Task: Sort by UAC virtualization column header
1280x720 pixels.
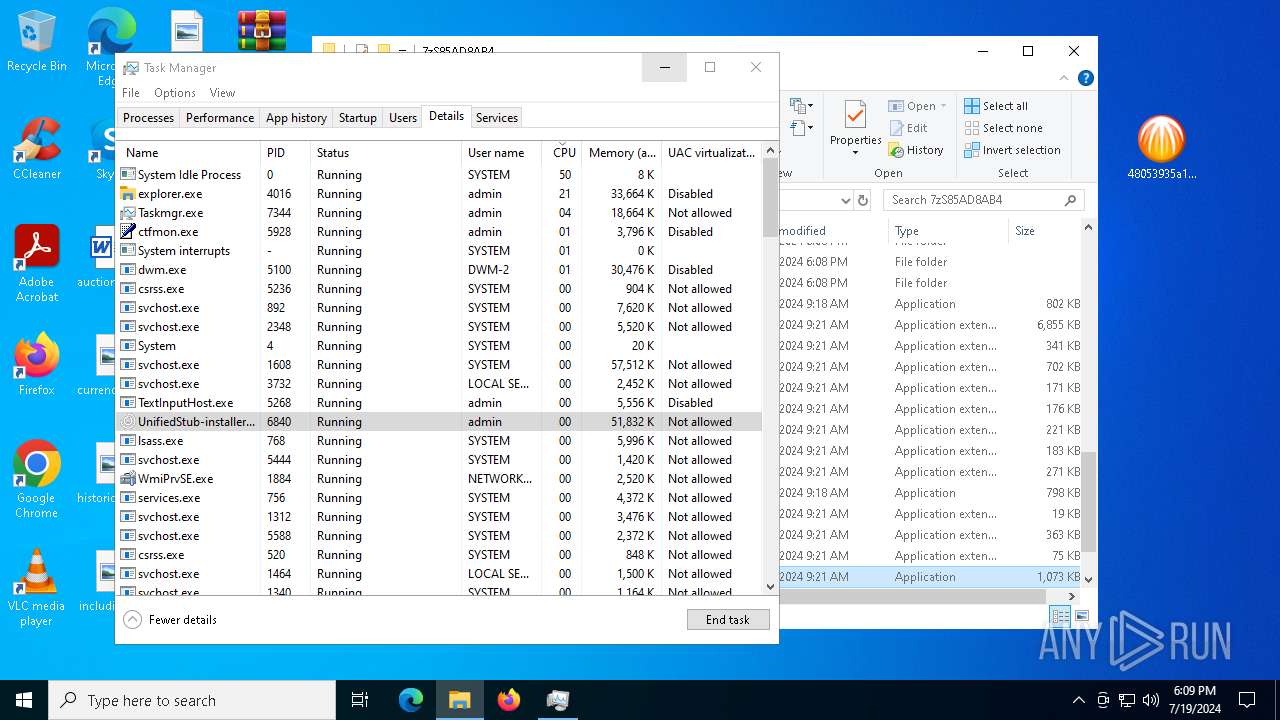Action: (711, 153)
